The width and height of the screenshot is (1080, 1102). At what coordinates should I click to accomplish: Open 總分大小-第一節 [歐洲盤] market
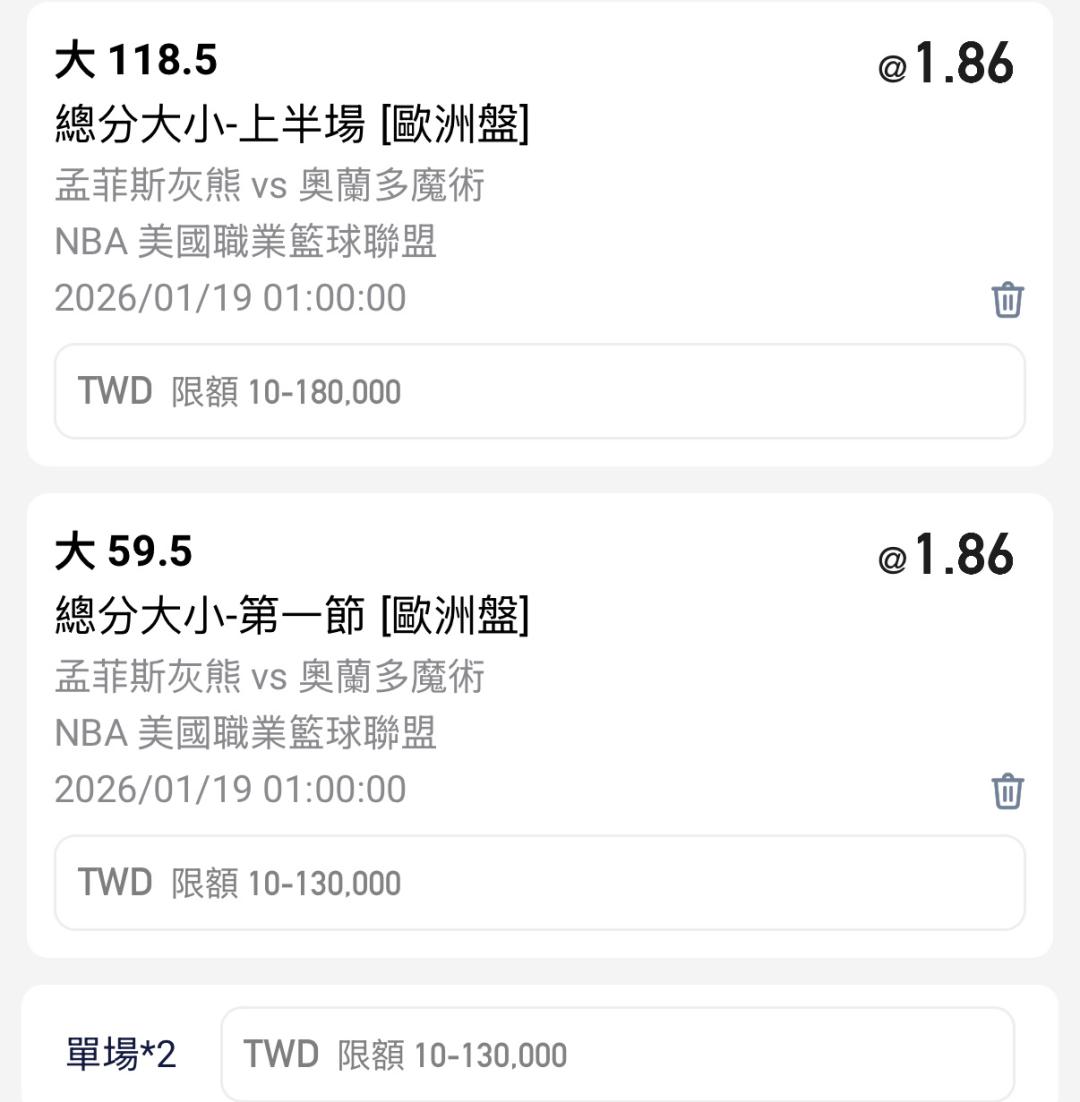(292, 616)
